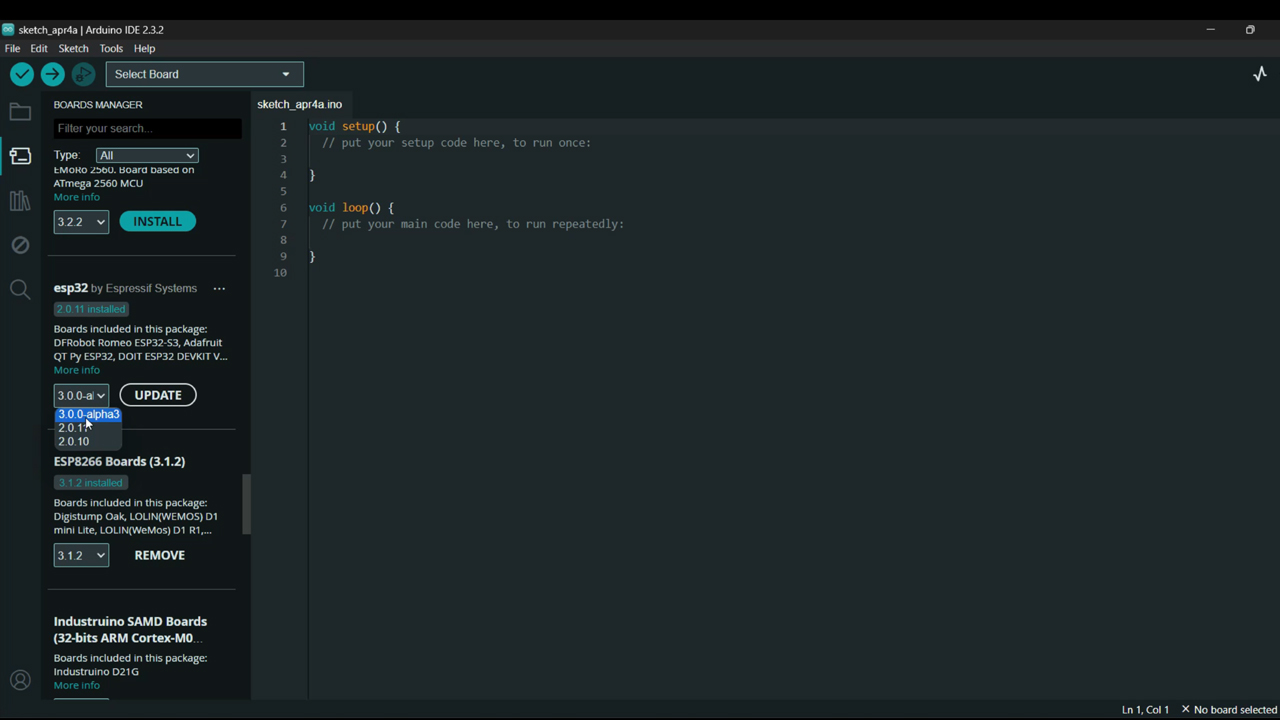Viewport: 1280px width, 720px height.
Task: Click the esp32 boards included description
Action: click(x=140, y=342)
